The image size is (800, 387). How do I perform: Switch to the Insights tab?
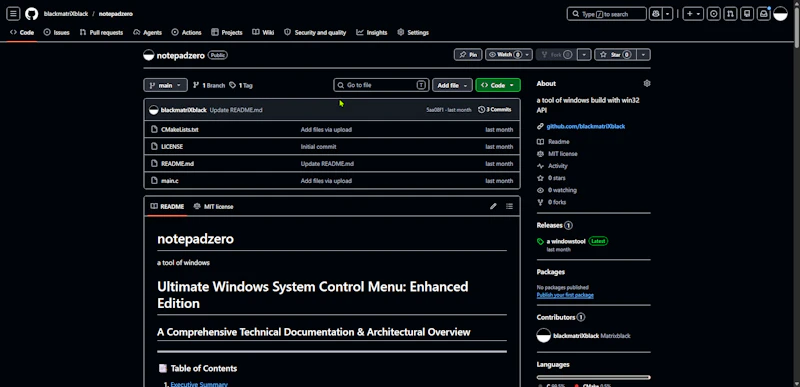click(371, 32)
